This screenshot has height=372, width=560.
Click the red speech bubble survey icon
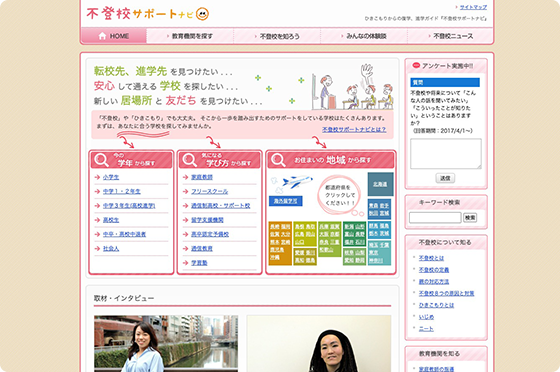pyautogui.click(x=416, y=65)
